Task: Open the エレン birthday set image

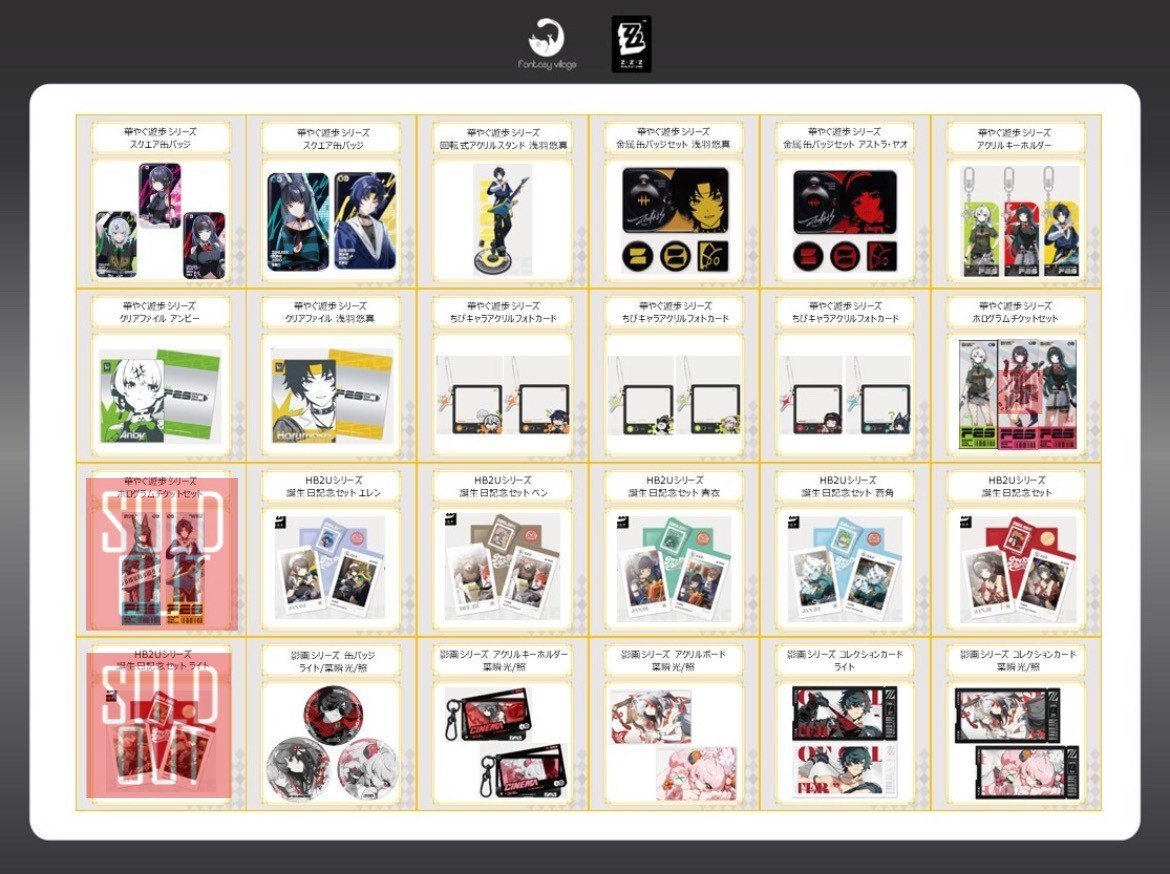Action: pos(331,569)
